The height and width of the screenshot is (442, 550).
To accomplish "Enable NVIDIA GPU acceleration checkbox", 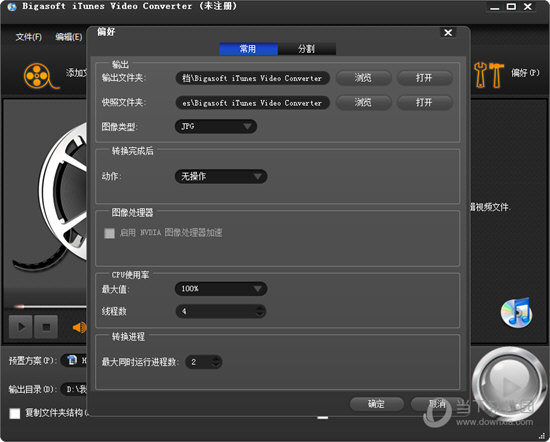I will click(109, 233).
